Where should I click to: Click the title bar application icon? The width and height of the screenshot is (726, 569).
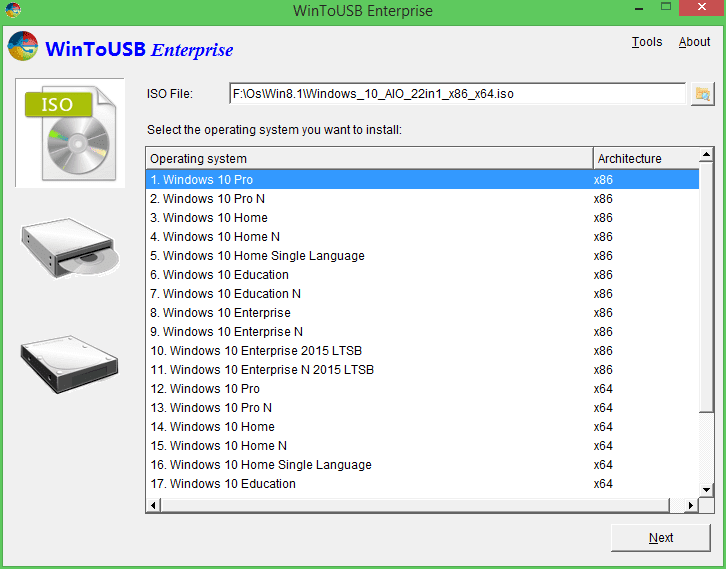pos(13,10)
